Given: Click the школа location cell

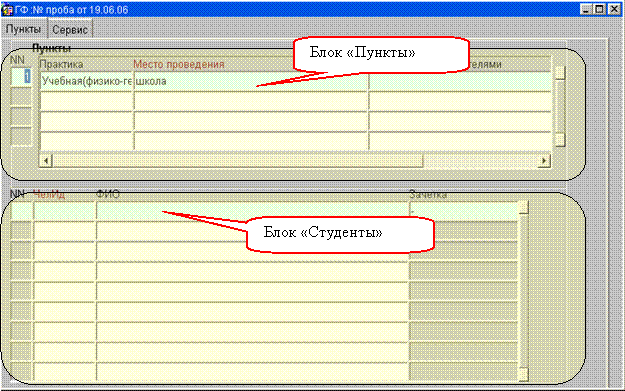Looking at the screenshot, I should pos(250,81).
